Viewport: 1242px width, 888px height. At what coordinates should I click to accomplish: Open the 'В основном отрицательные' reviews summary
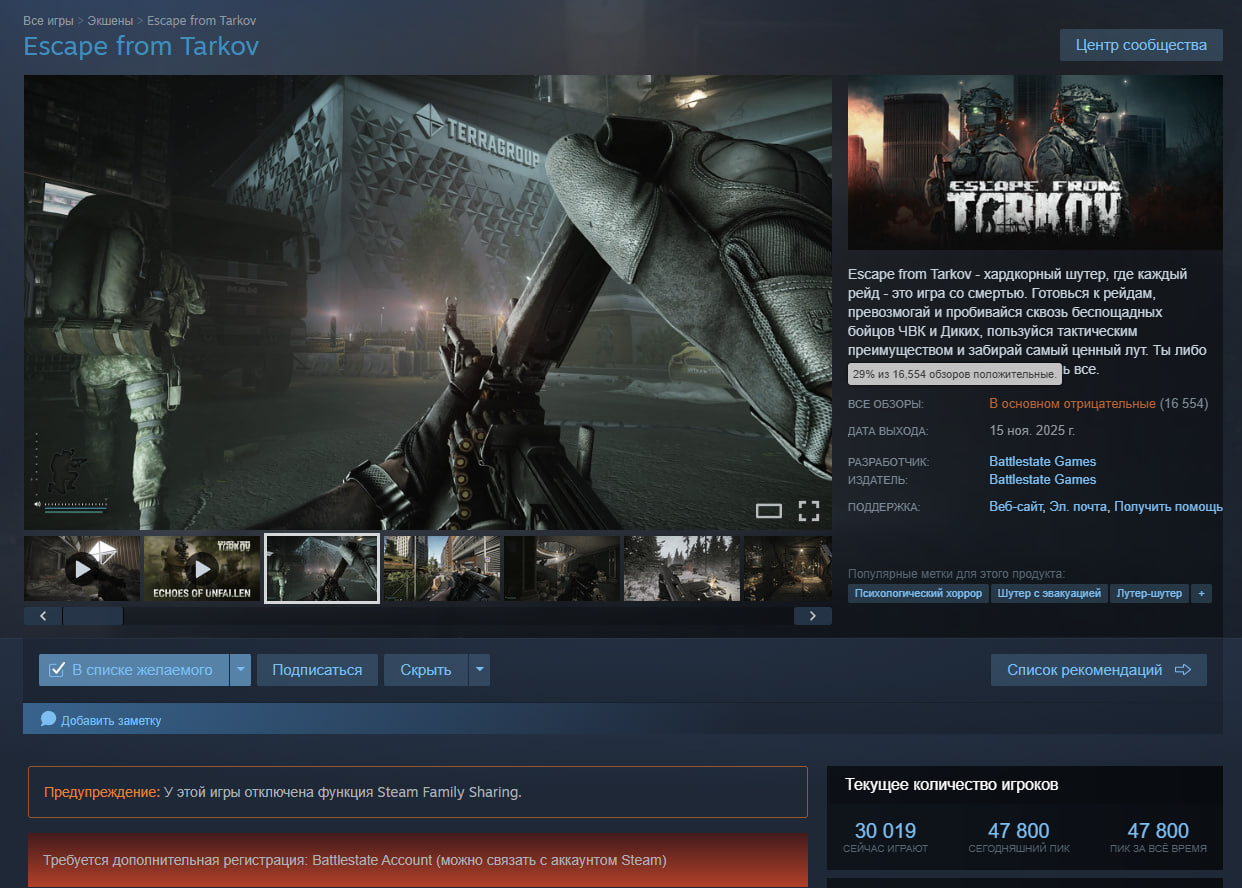pyautogui.click(x=1072, y=404)
